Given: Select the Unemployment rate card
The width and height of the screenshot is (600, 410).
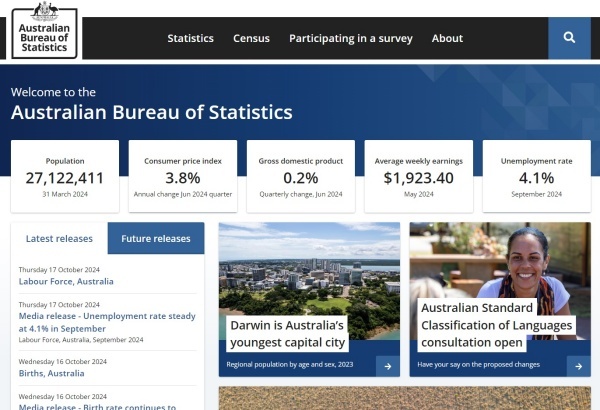Looking at the screenshot, I should point(536,176).
